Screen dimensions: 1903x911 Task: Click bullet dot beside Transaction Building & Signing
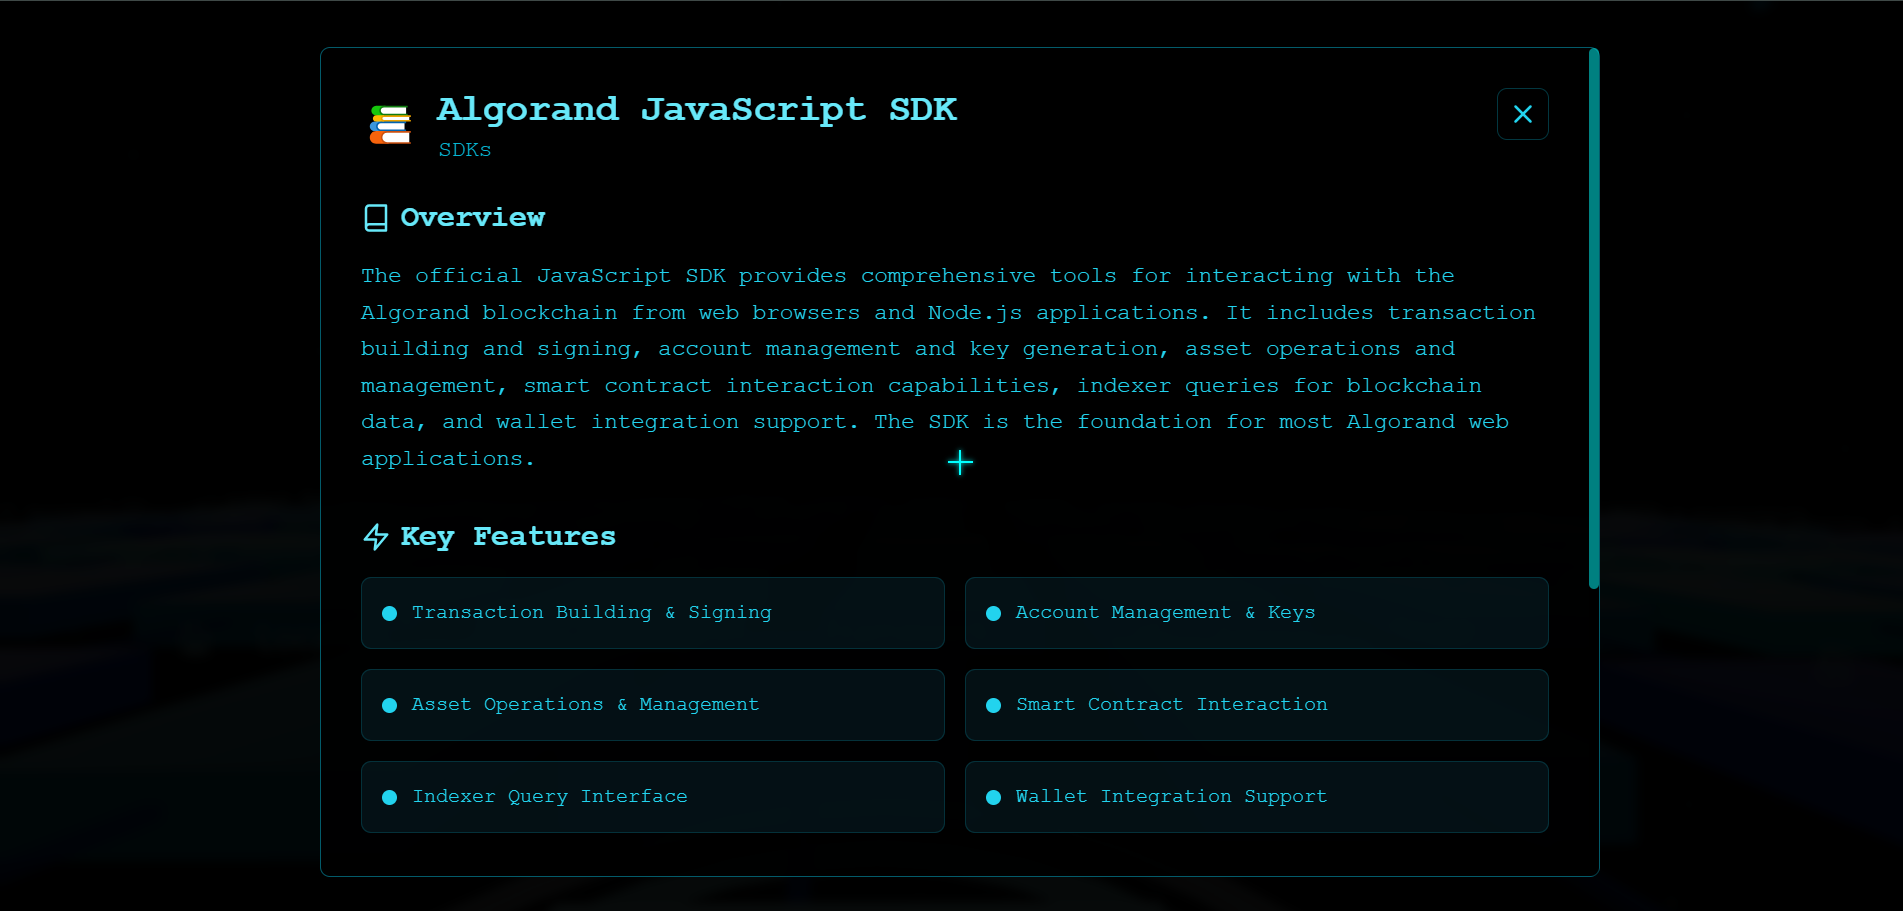[390, 613]
